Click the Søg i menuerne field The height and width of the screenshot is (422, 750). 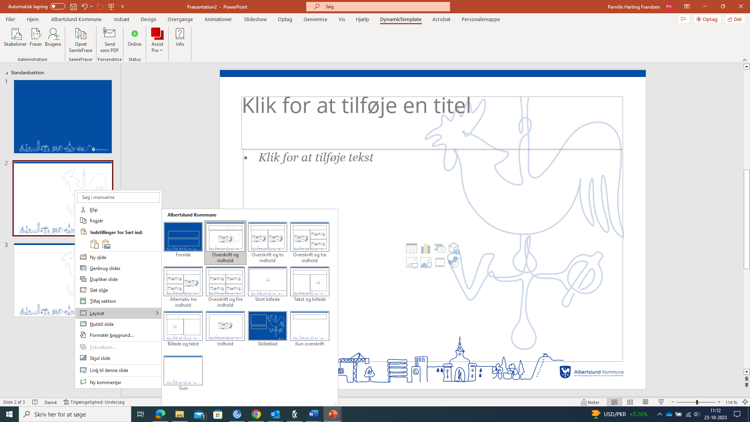tap(118, 197)
